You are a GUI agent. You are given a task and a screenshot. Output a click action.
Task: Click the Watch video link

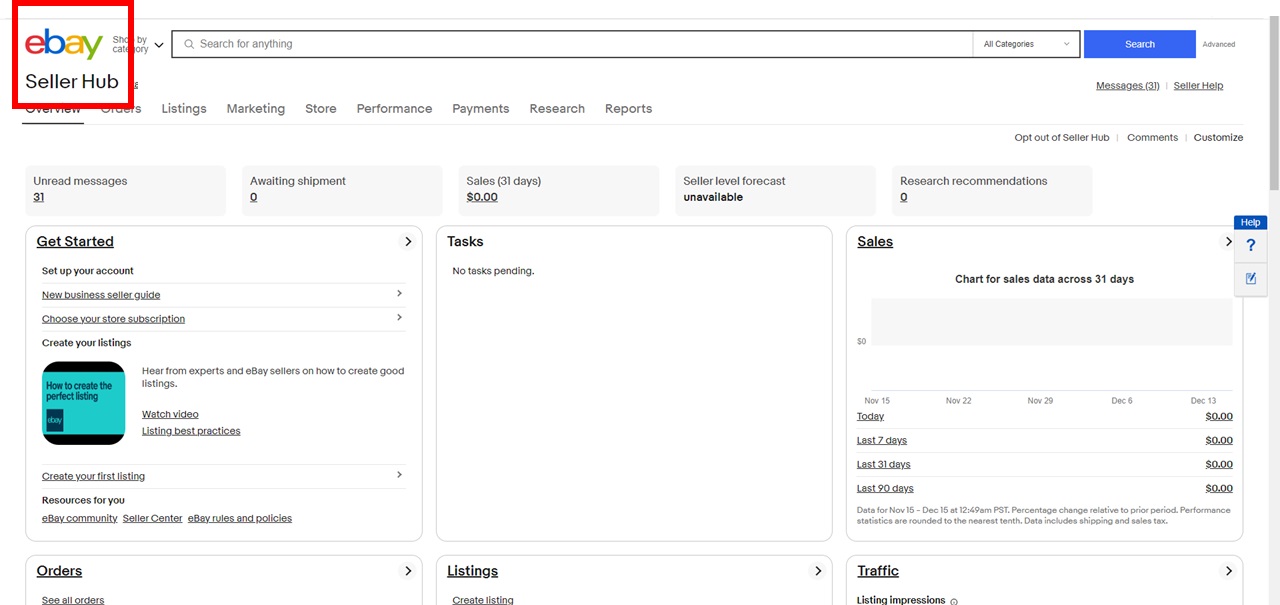pos(170,414)
